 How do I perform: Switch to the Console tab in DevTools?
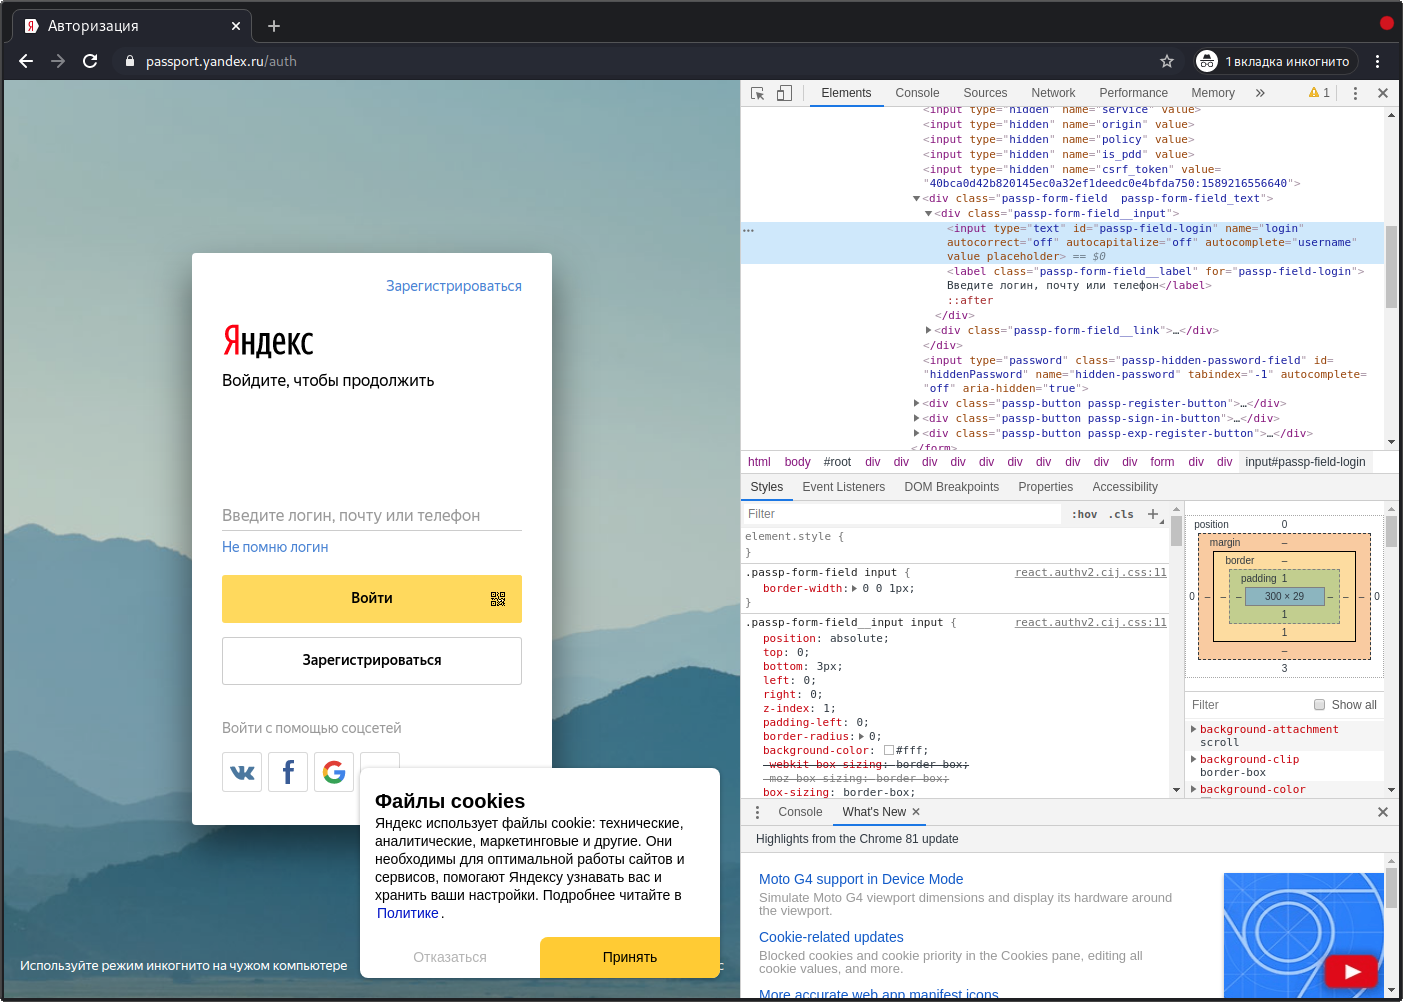click(x=917, y=93)
